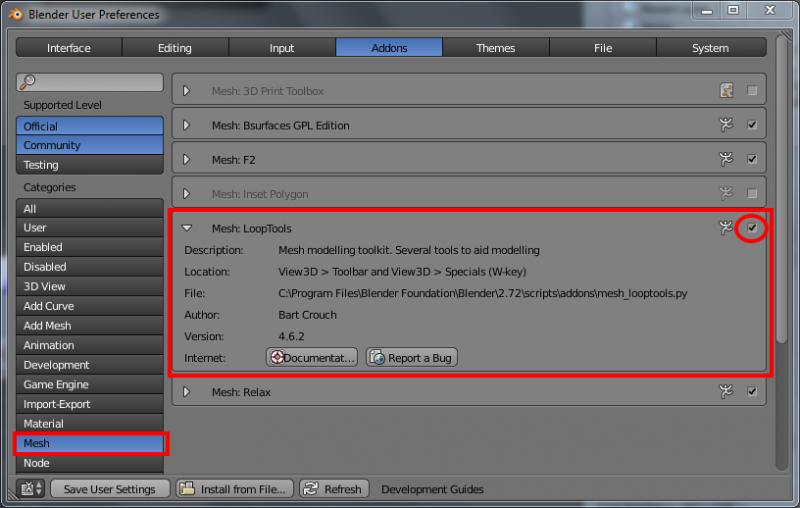
Task: Switch to the Interface tab
Action: tap(69, 47)
